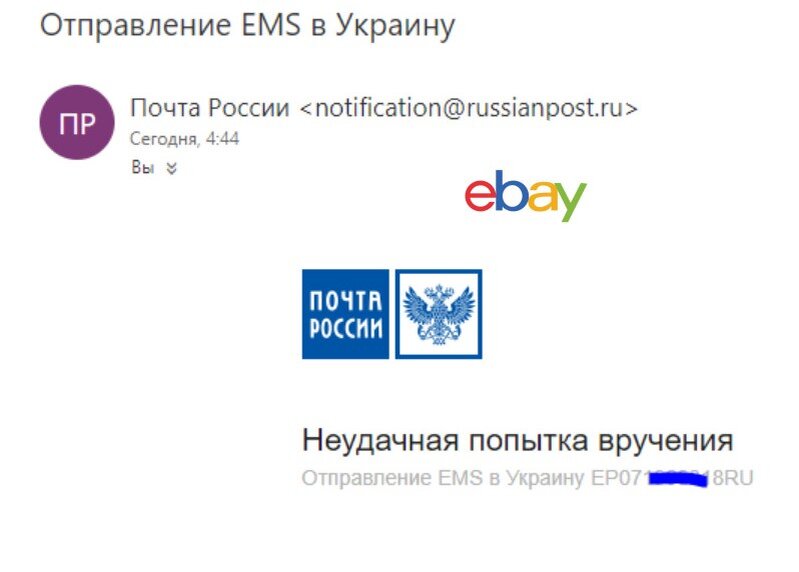
Task: Click the green letter y in eBay logo
Action: 570,202
